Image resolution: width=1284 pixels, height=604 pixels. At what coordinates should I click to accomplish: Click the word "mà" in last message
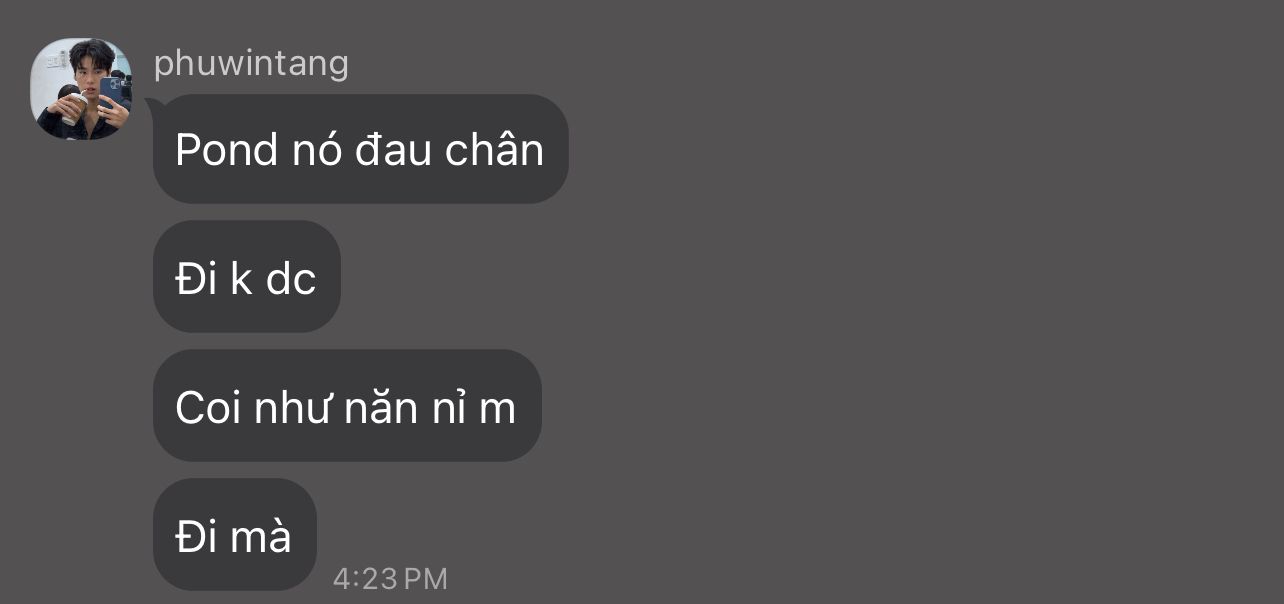tap(261, 537)
